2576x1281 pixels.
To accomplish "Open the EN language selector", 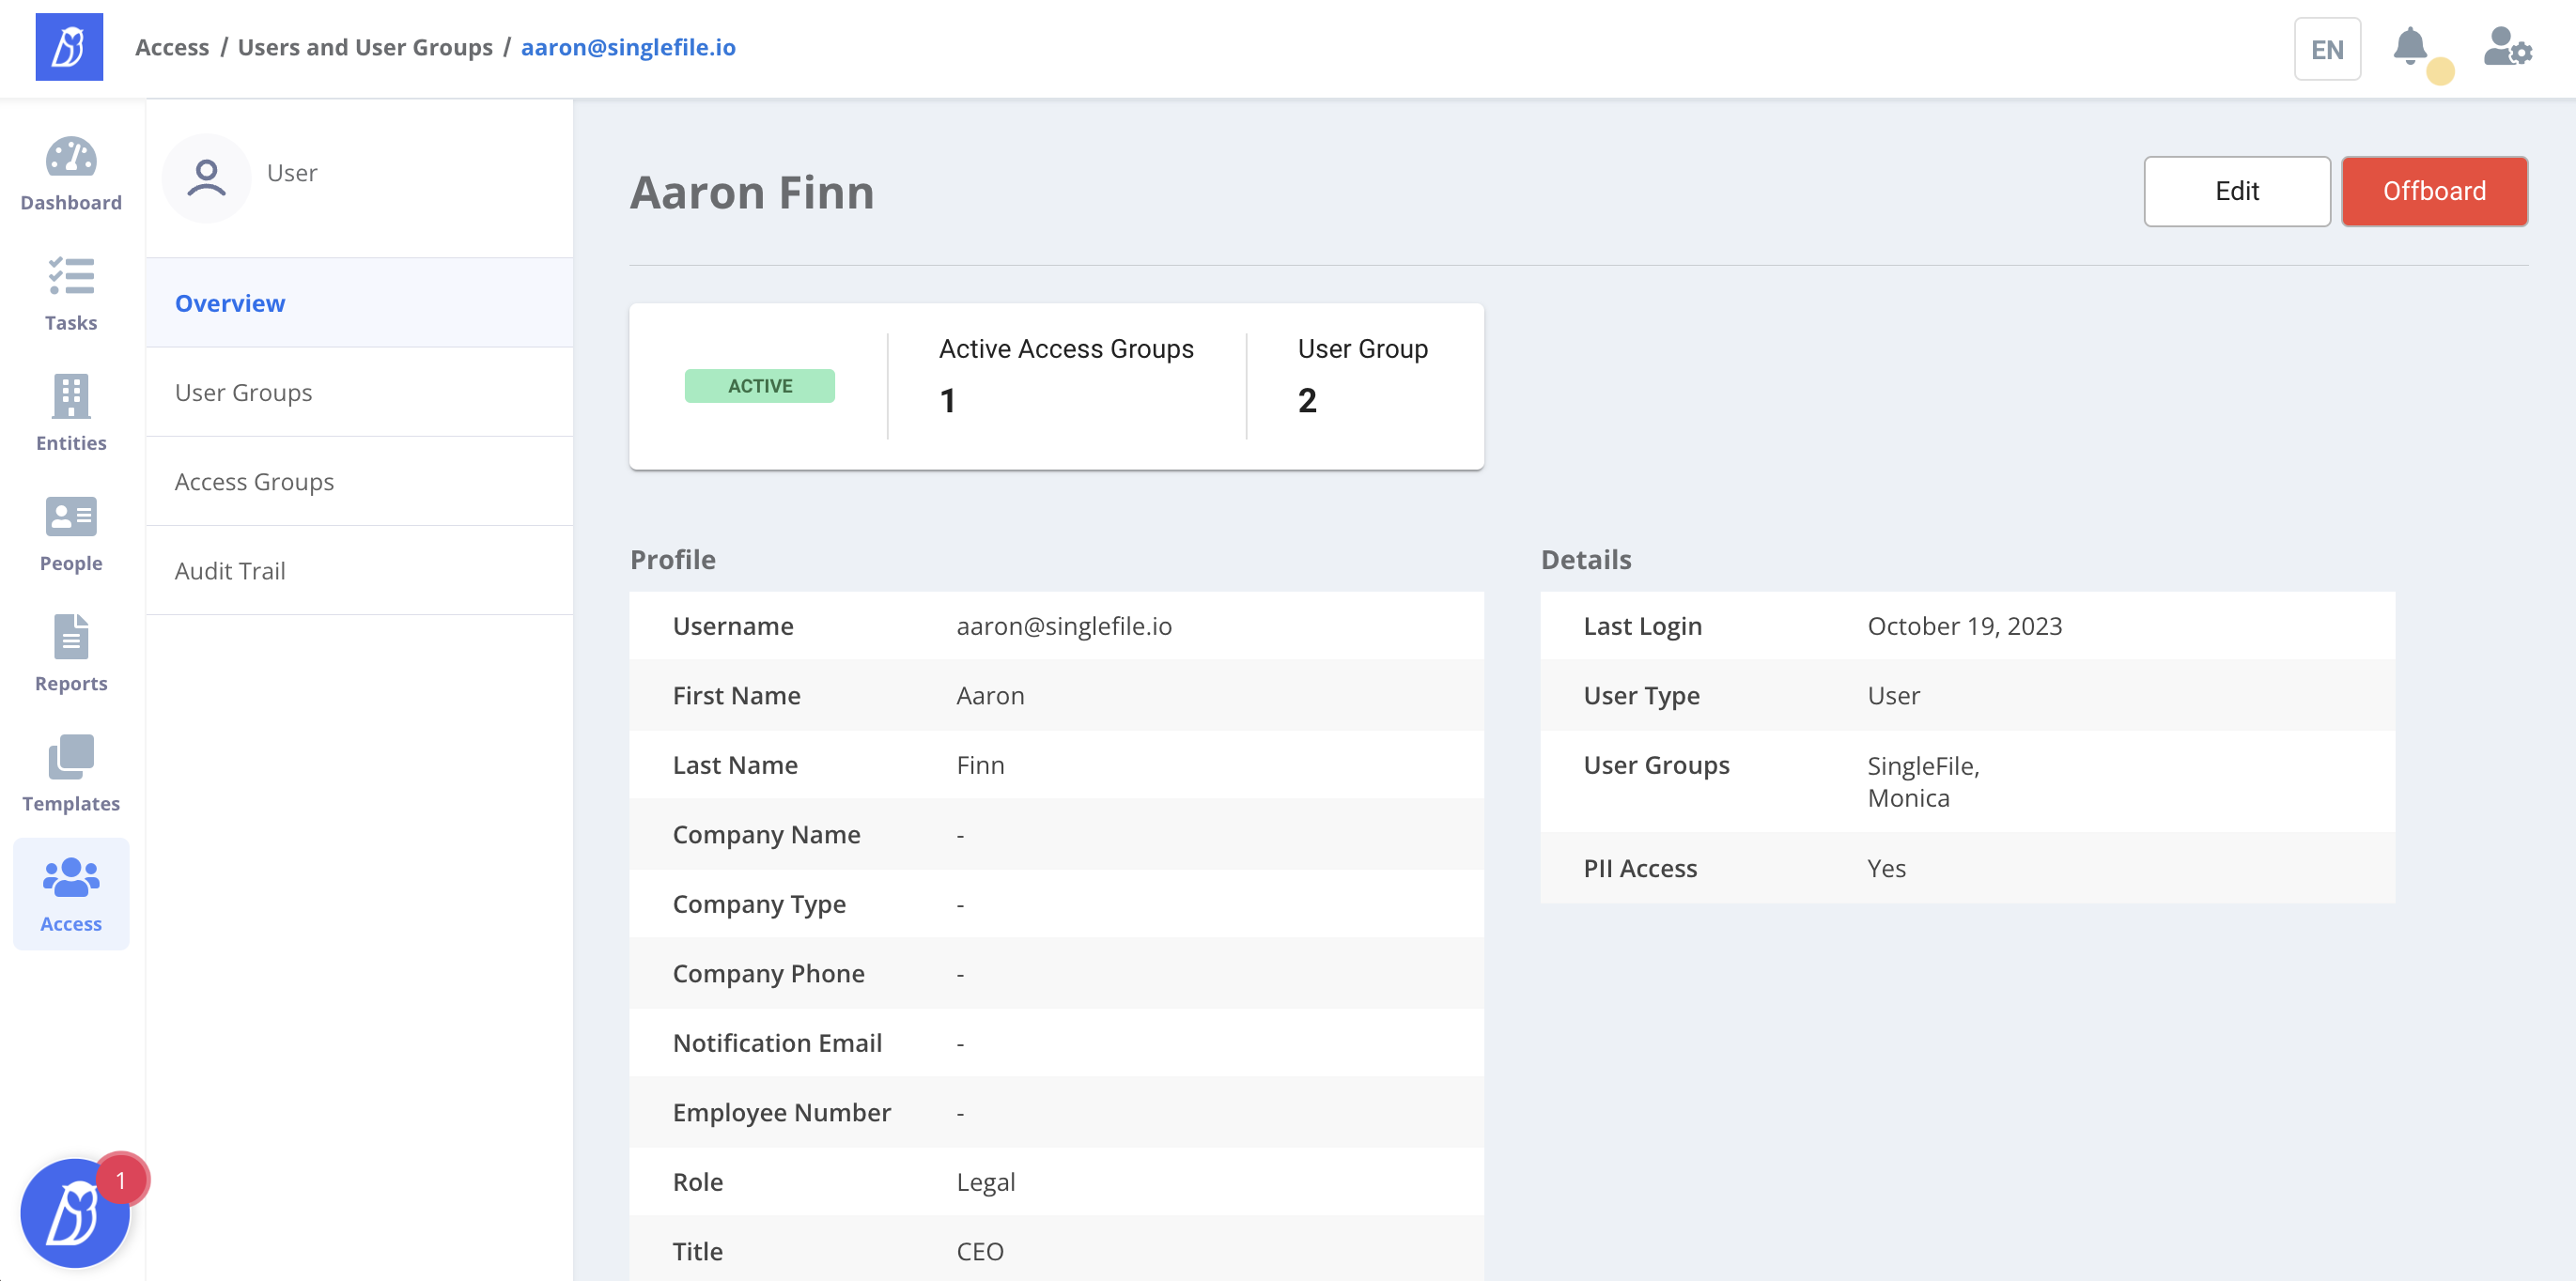I will (2327, 49).
